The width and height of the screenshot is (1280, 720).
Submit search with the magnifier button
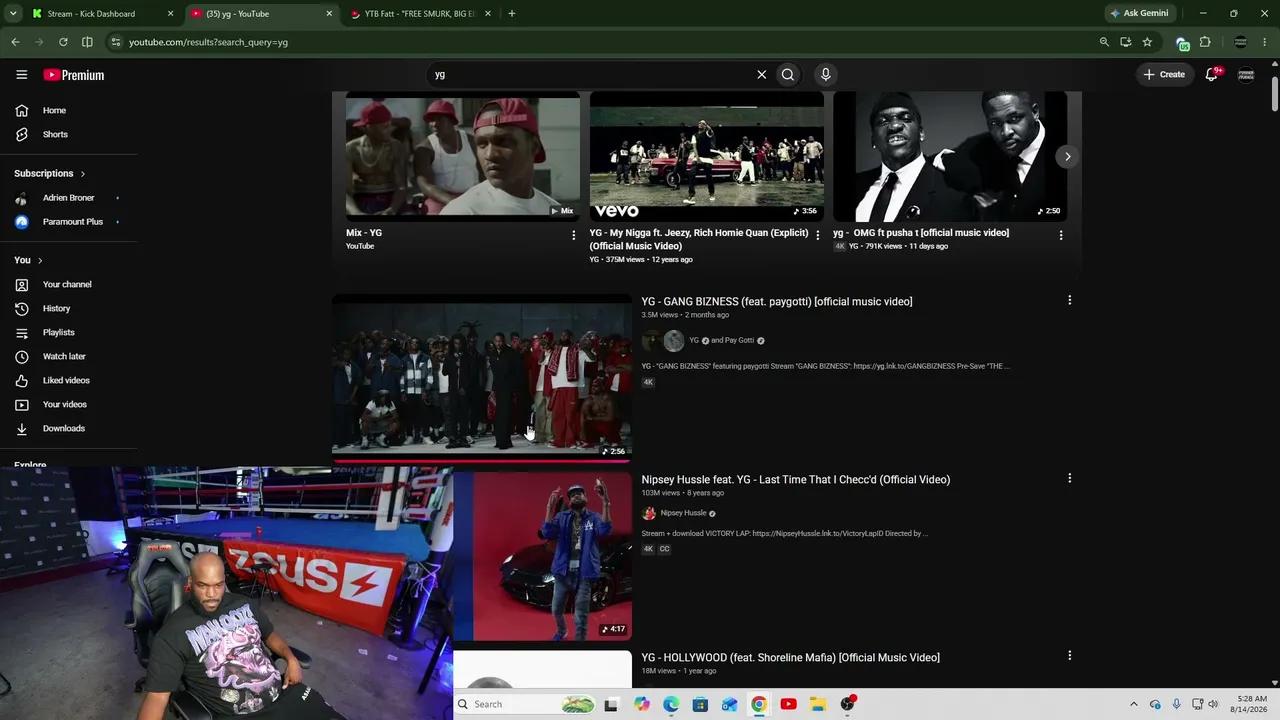(x=788, y=74)
